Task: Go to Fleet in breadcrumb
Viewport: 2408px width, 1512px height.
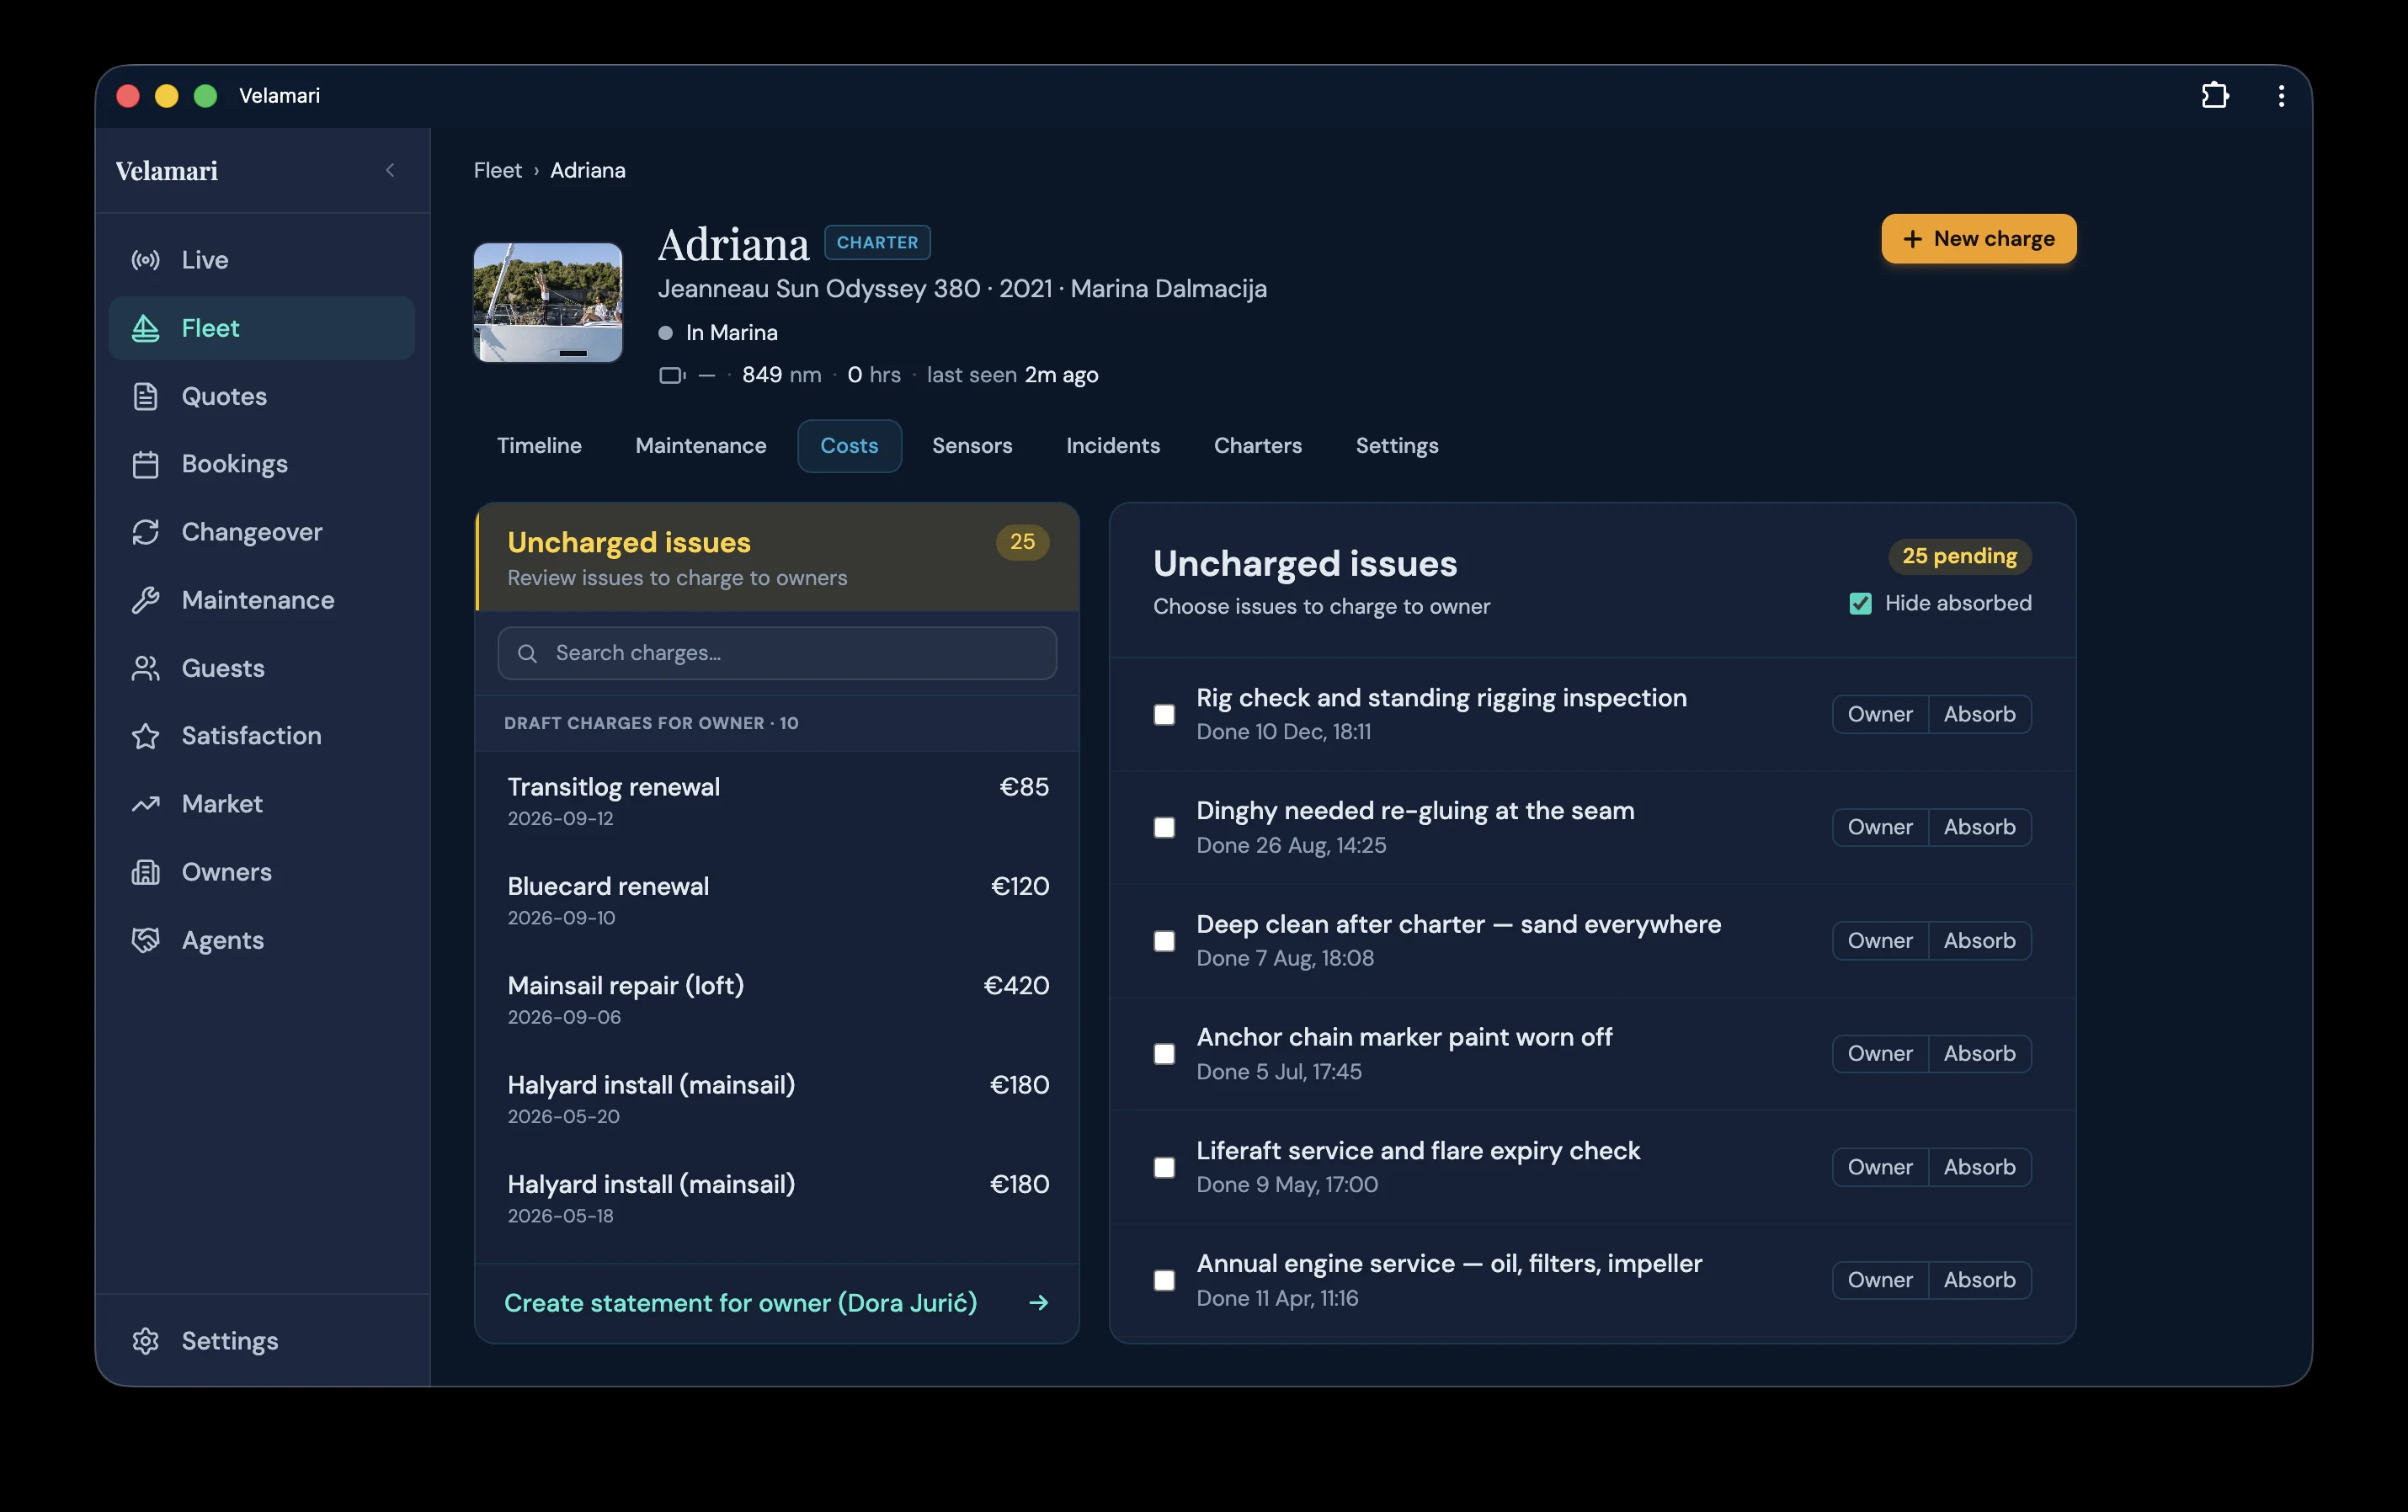Action: point(497,171)
